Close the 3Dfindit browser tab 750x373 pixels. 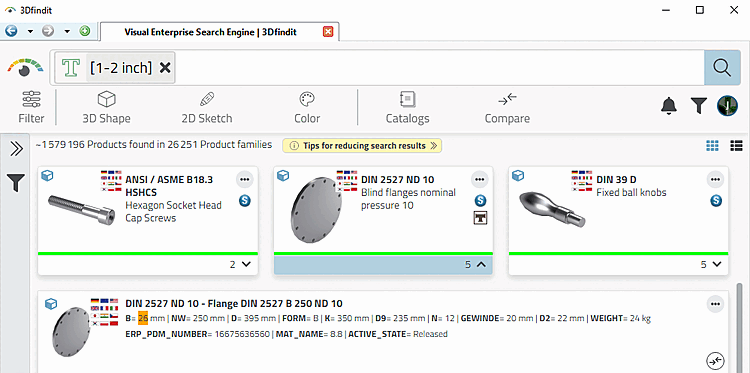pos(328,32)
